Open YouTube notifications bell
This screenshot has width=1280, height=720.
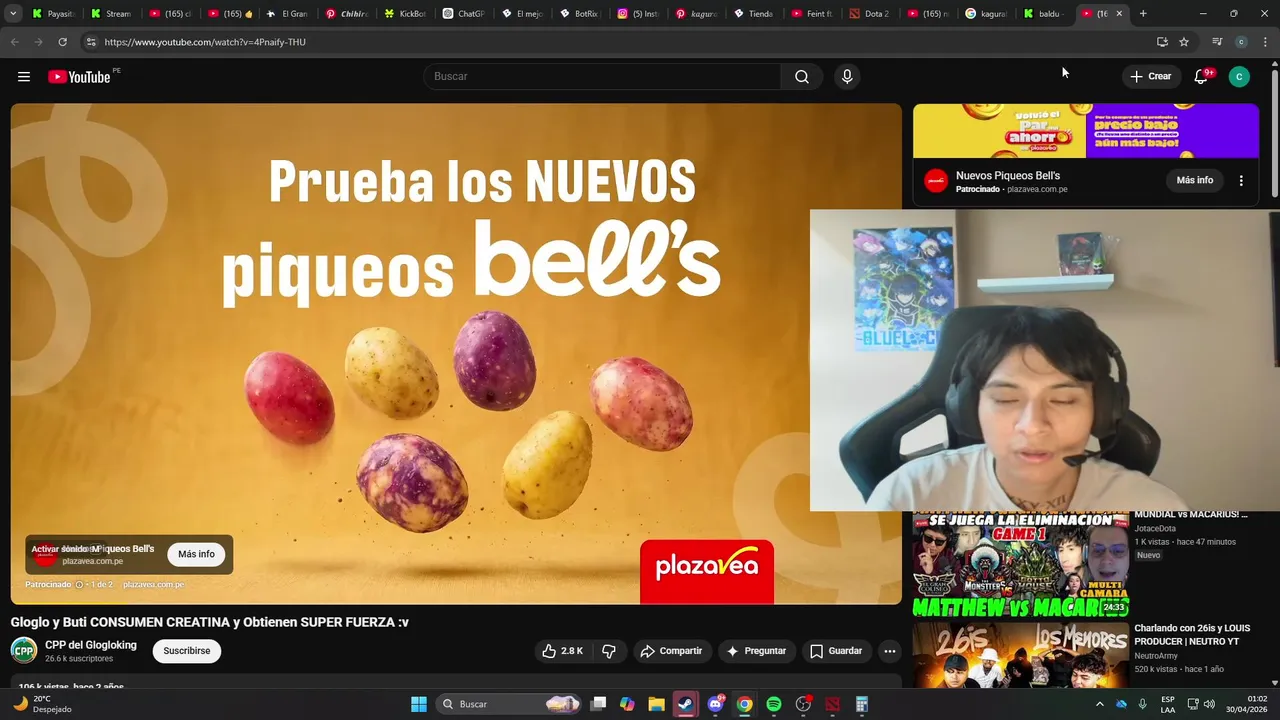1201,77
